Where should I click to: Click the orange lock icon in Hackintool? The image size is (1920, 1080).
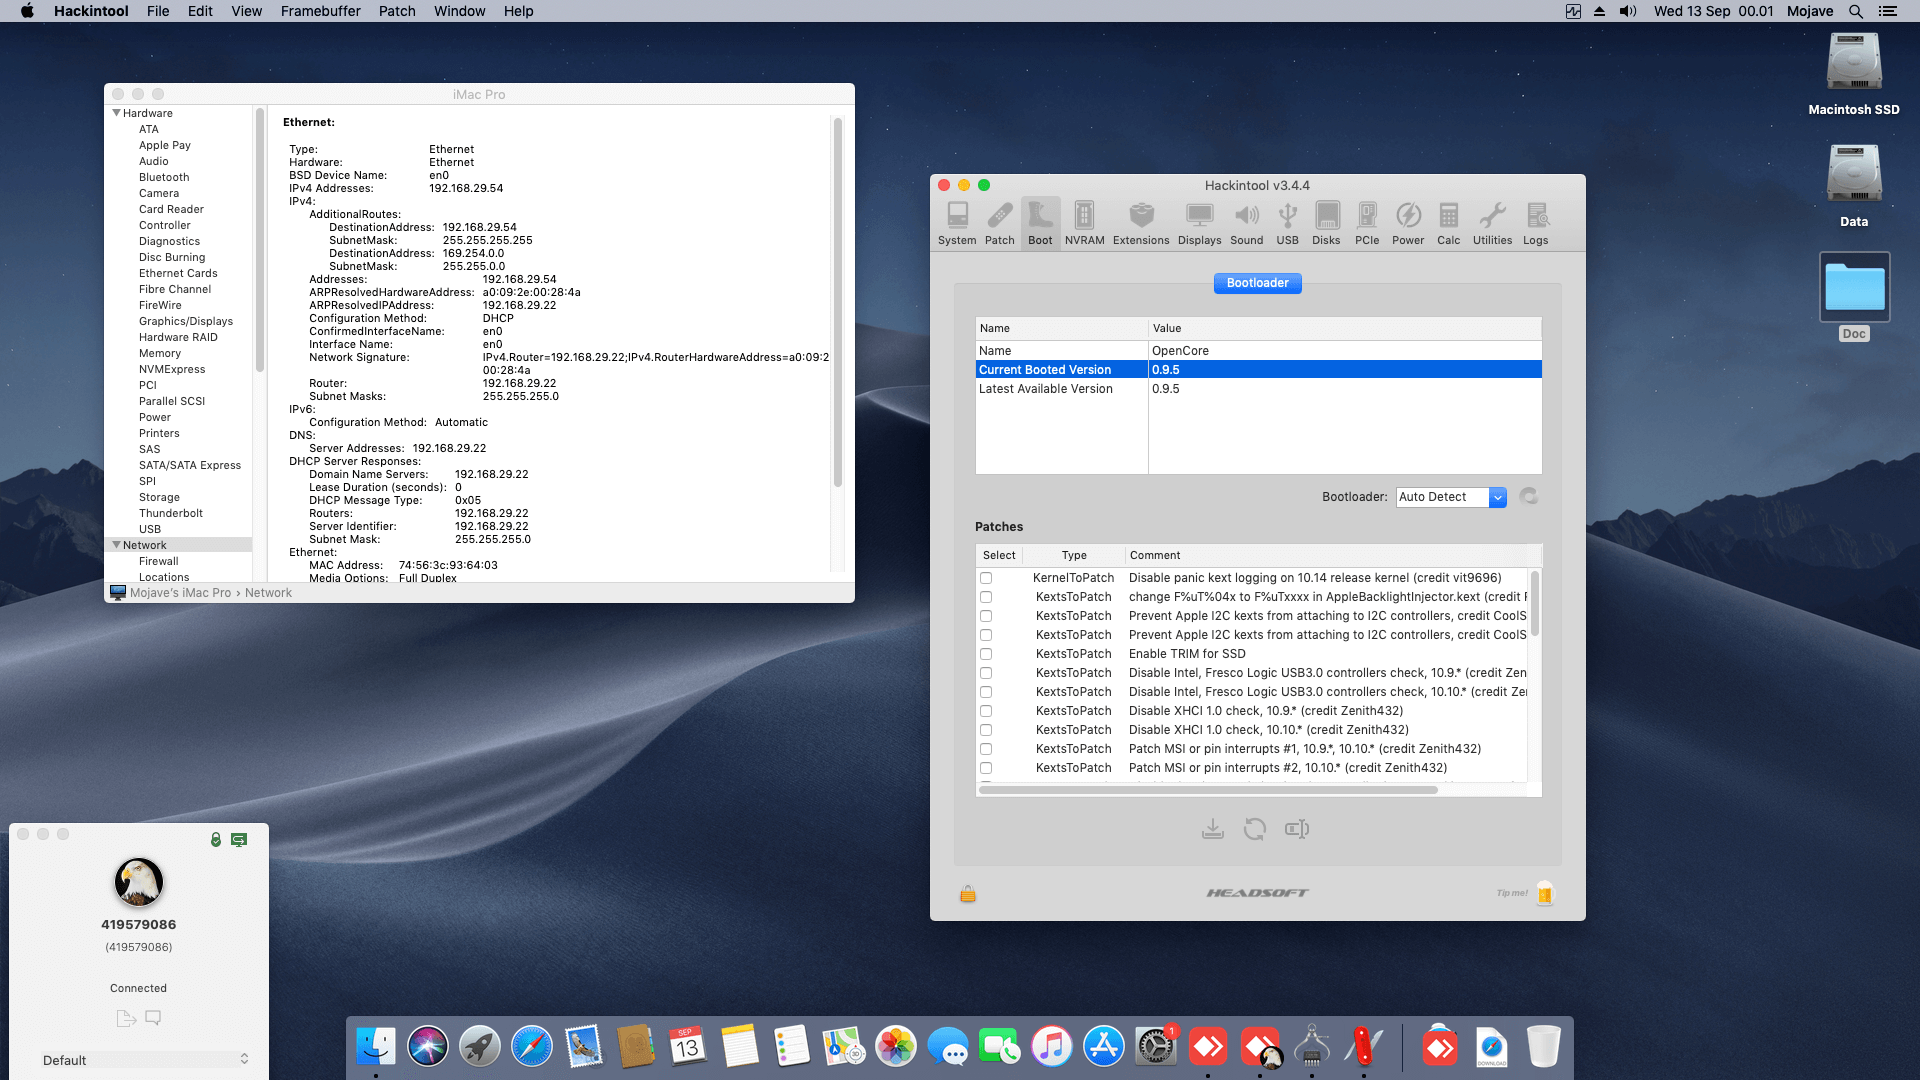click(968, 893)
